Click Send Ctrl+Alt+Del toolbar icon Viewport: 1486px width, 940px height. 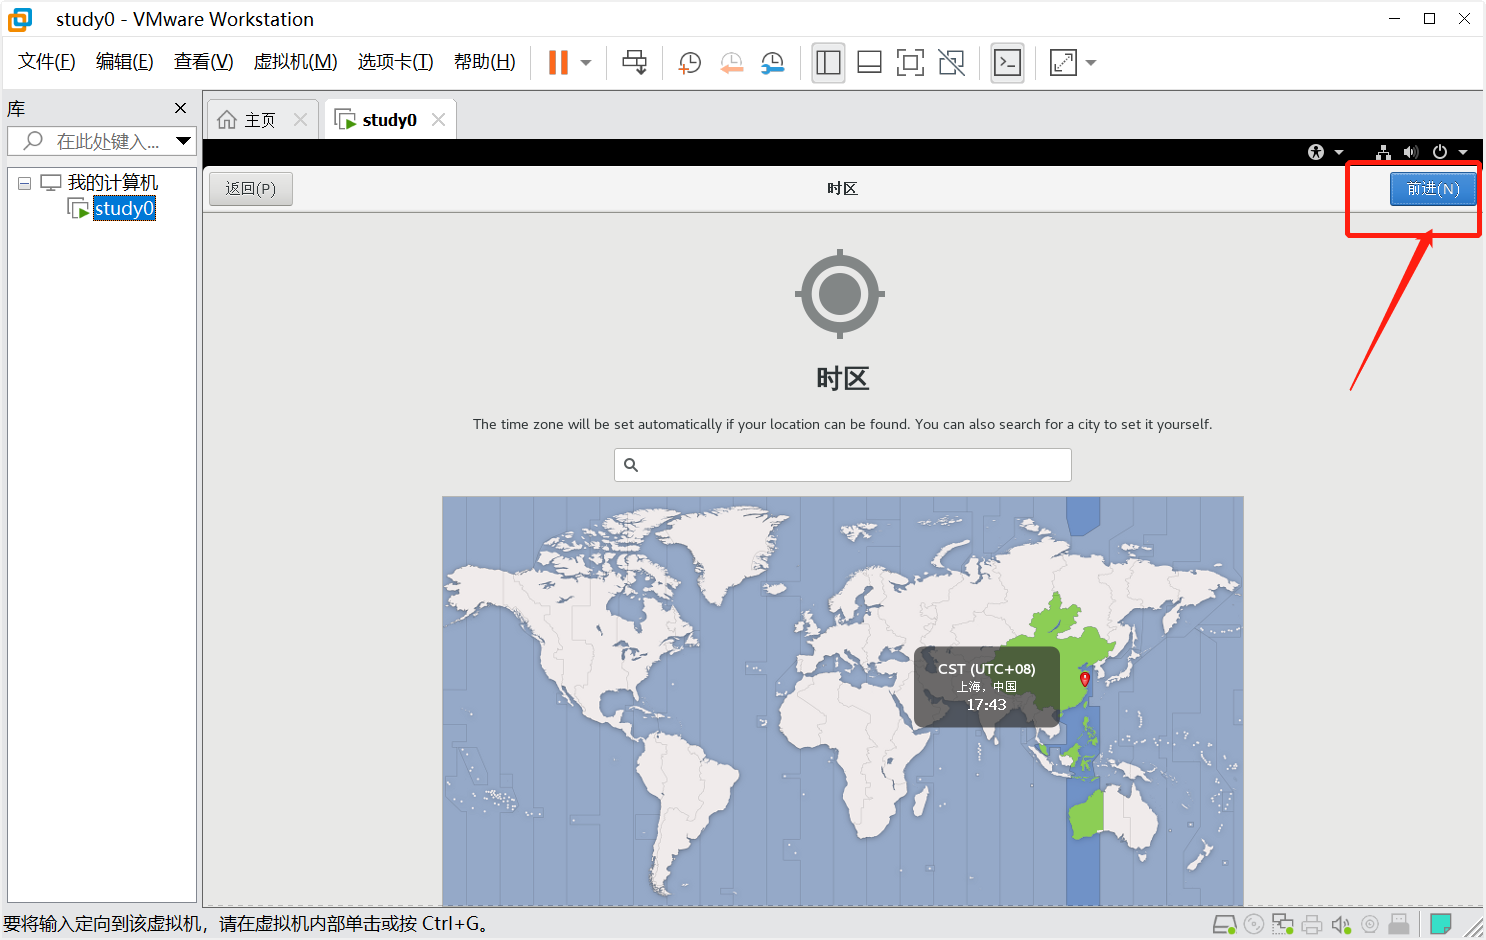[634, 62]
